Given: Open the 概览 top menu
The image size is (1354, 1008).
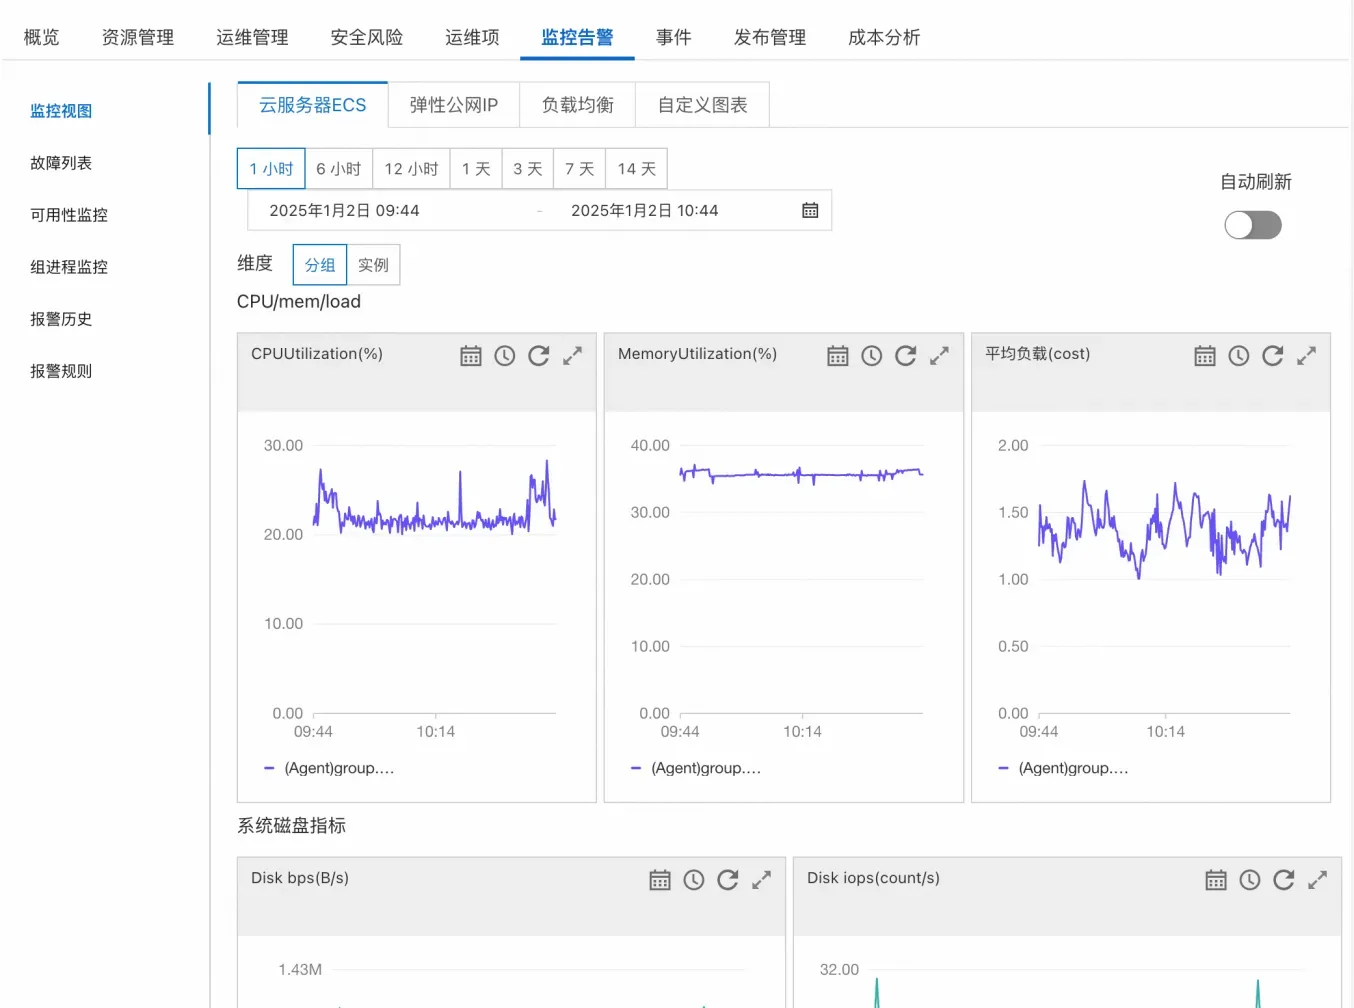Looking at the screenshot, I should 42,38.
